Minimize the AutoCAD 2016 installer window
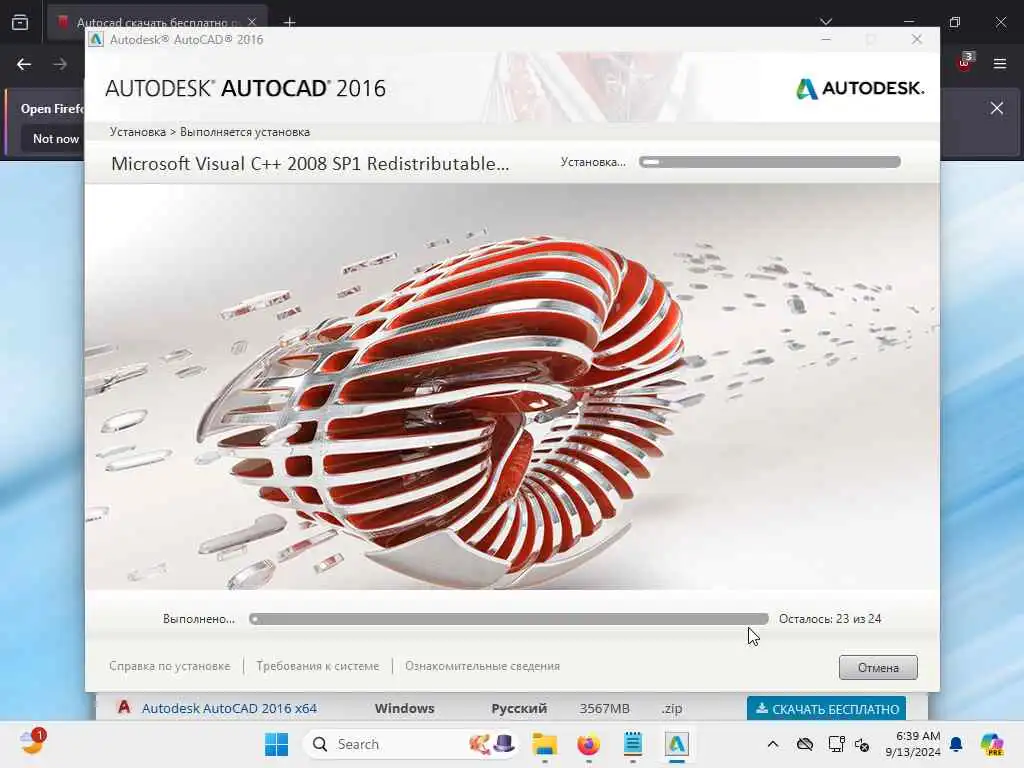 click(826, 39)
